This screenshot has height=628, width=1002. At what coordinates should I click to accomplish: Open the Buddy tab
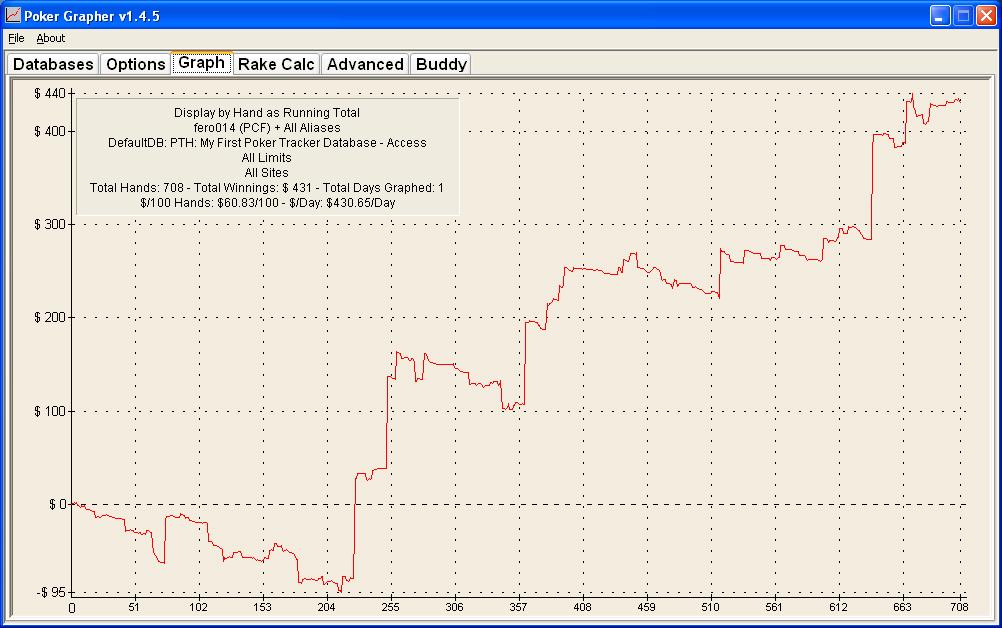441,64
